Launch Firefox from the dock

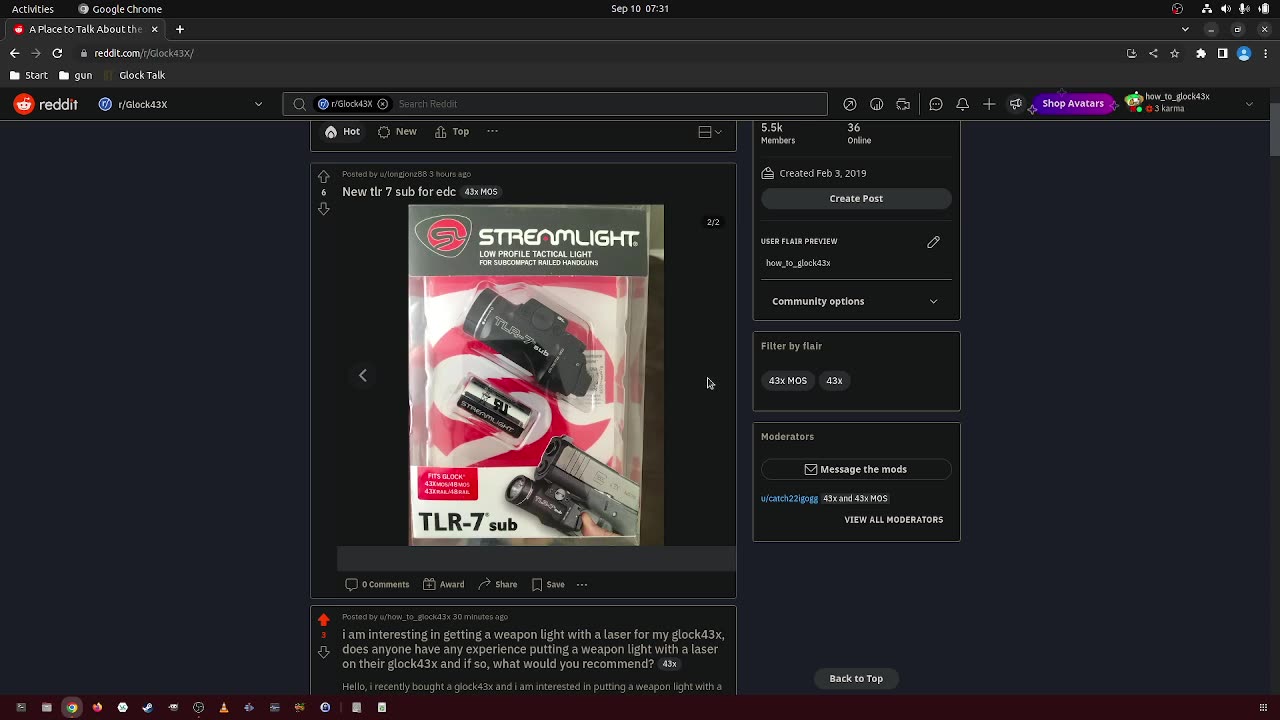[97, 707]
